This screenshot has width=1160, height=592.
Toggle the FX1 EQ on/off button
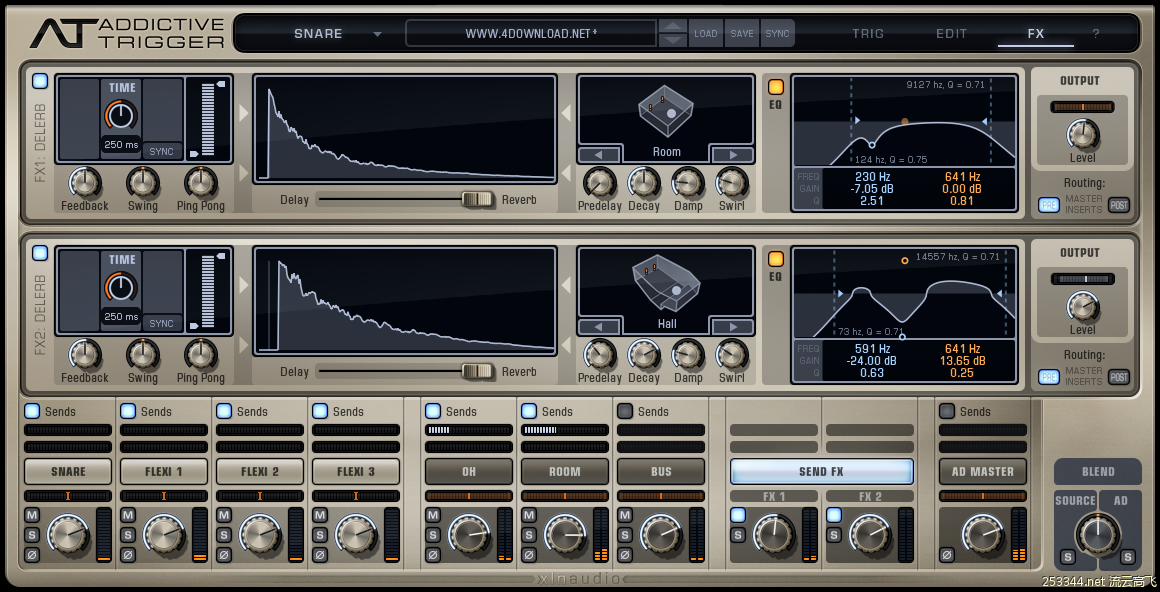point(775,87)
